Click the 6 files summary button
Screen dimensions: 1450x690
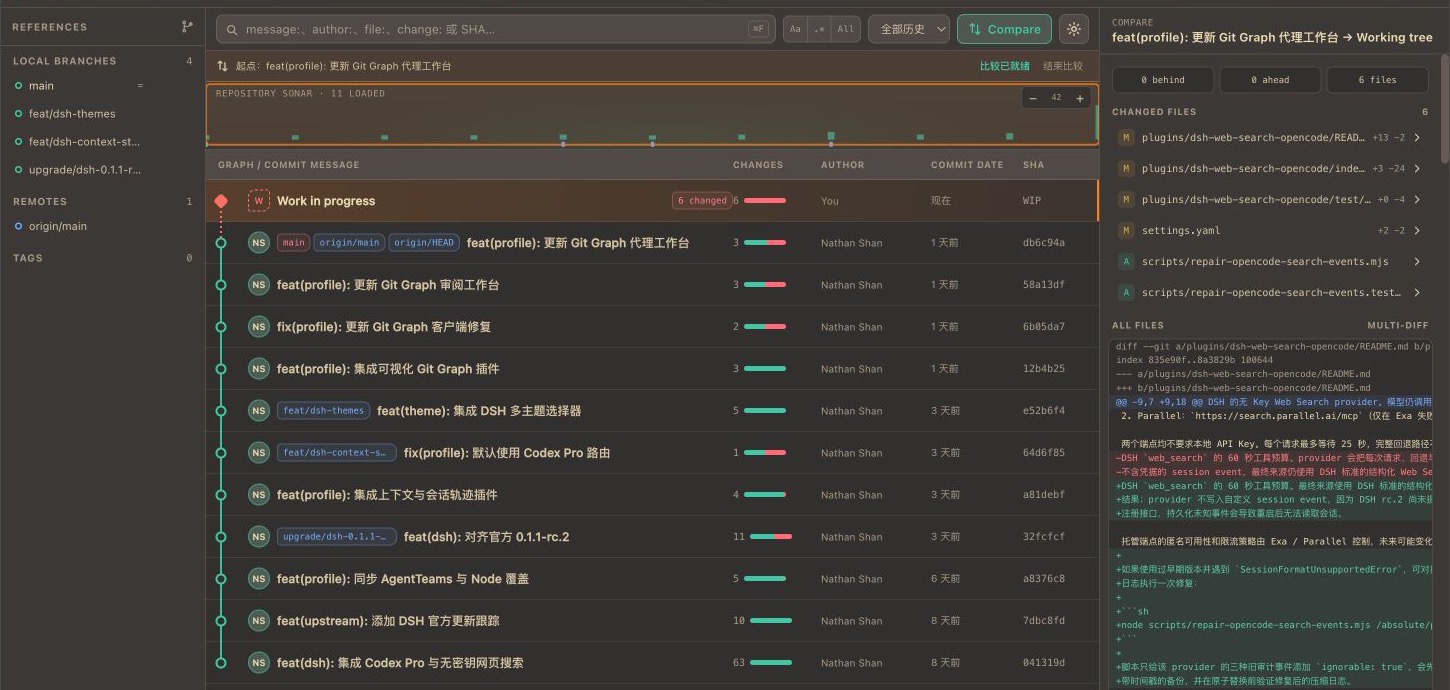click(x=1377, y=80)
